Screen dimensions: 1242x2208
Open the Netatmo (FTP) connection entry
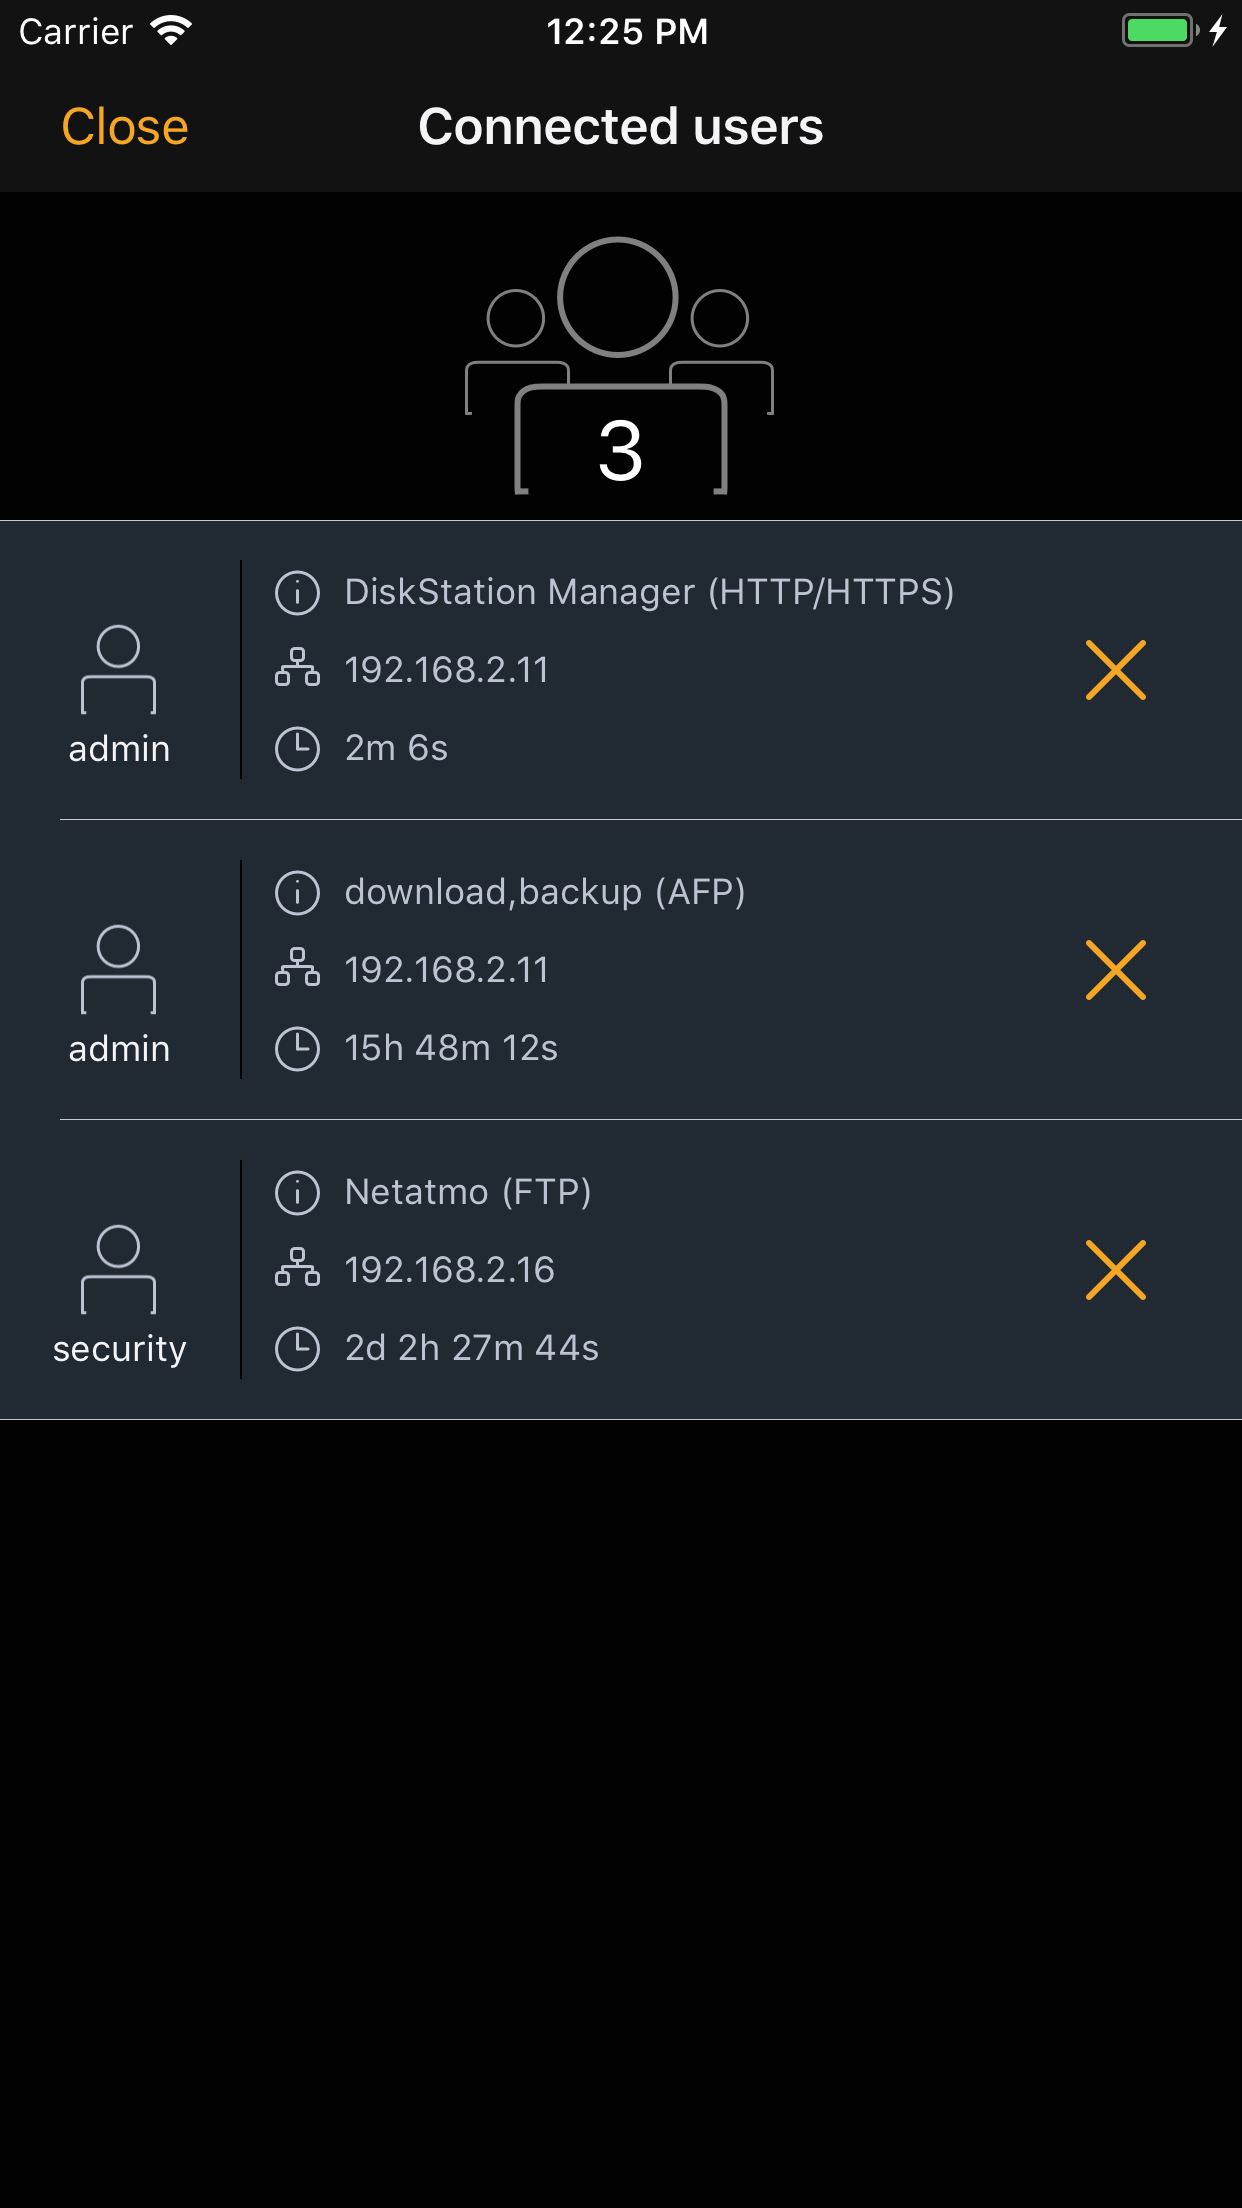pyautogui.click(x=621, y=1270)
